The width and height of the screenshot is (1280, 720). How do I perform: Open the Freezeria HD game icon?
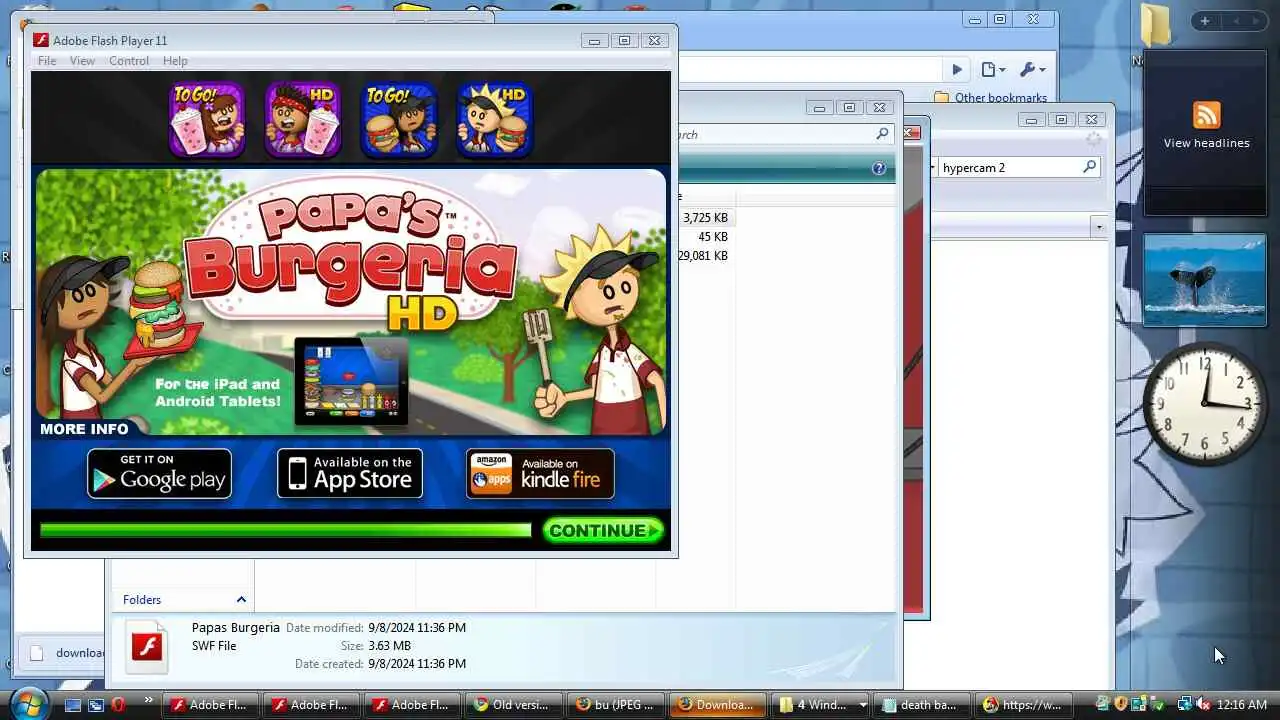303,120
